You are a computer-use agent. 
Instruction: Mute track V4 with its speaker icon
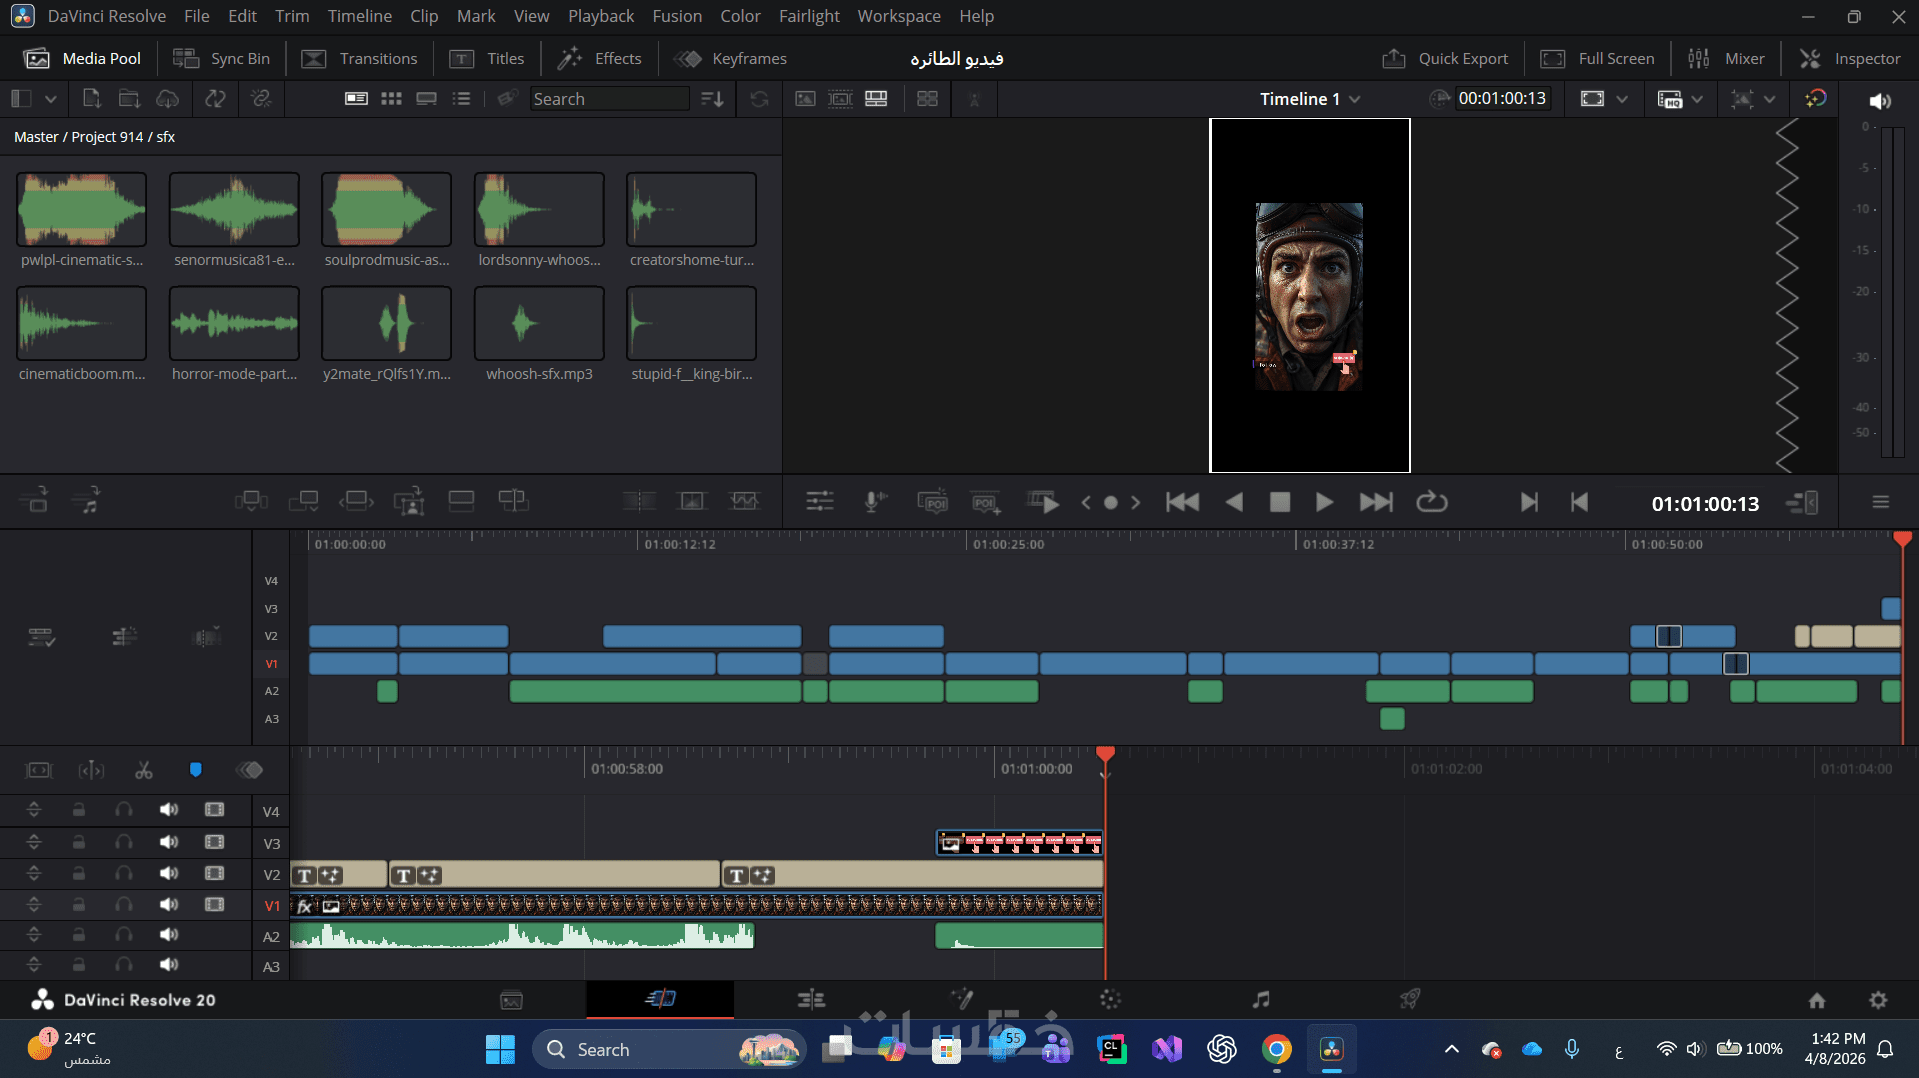coord(169,809)
